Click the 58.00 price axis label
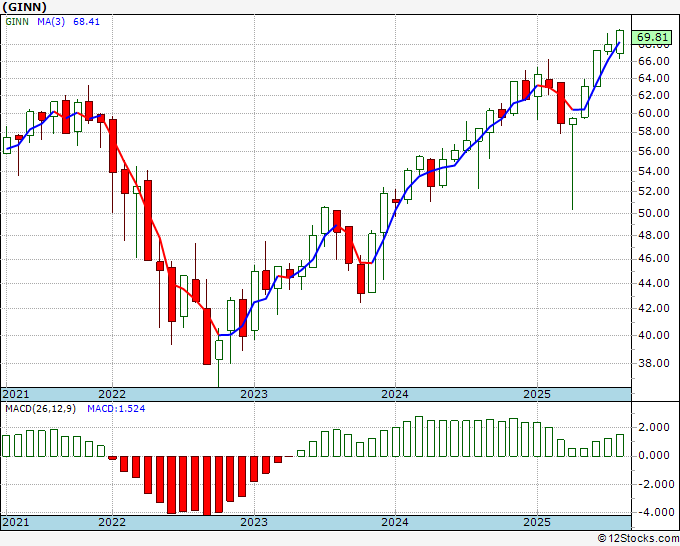Viewport: 680px width, 546px height. point(654,131)
